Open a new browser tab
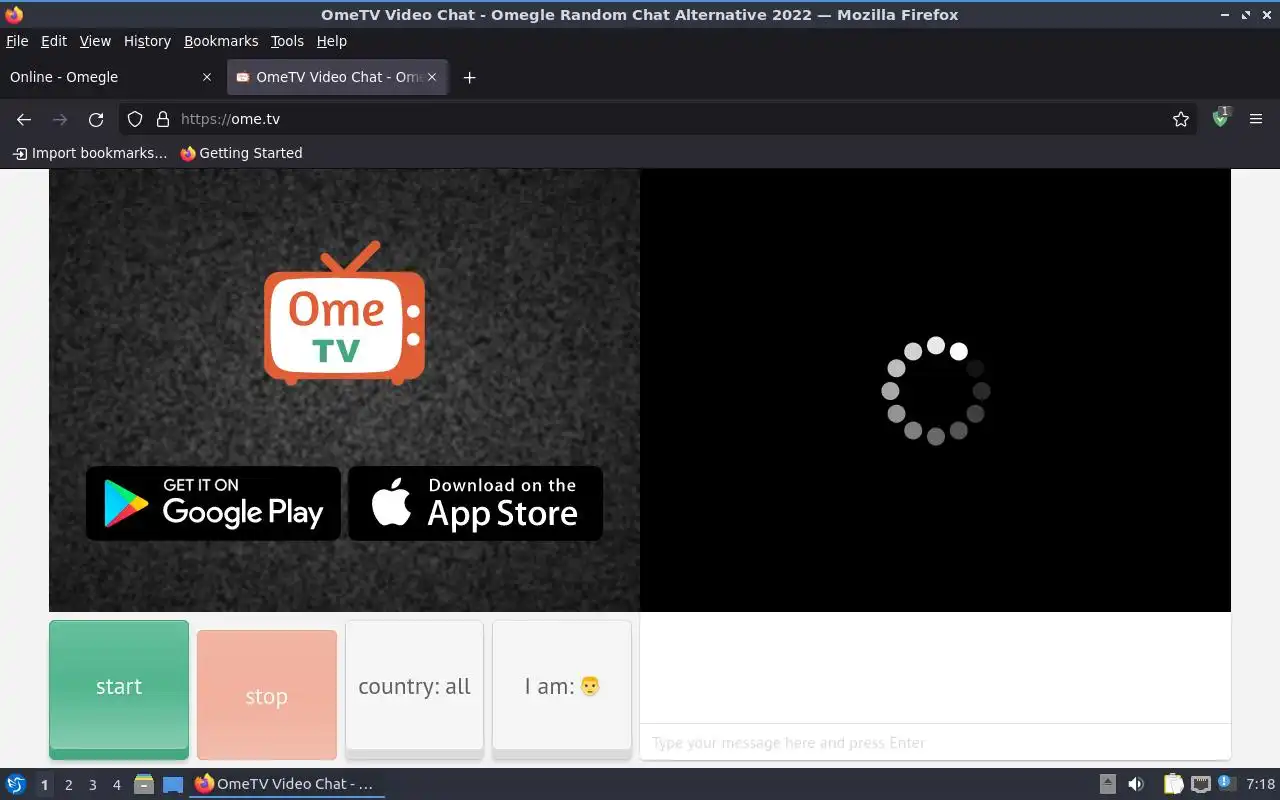1280x800 pixels. click(469, 77)
